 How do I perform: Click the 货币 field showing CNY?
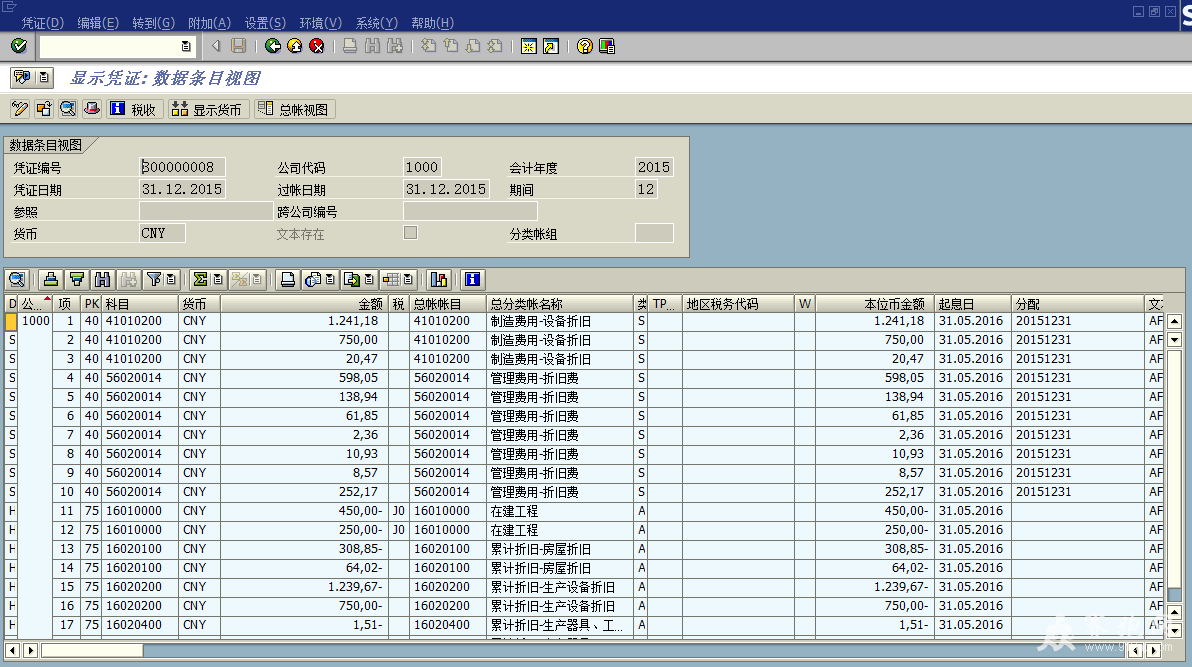pyautogui.click(x=162, y=233)
